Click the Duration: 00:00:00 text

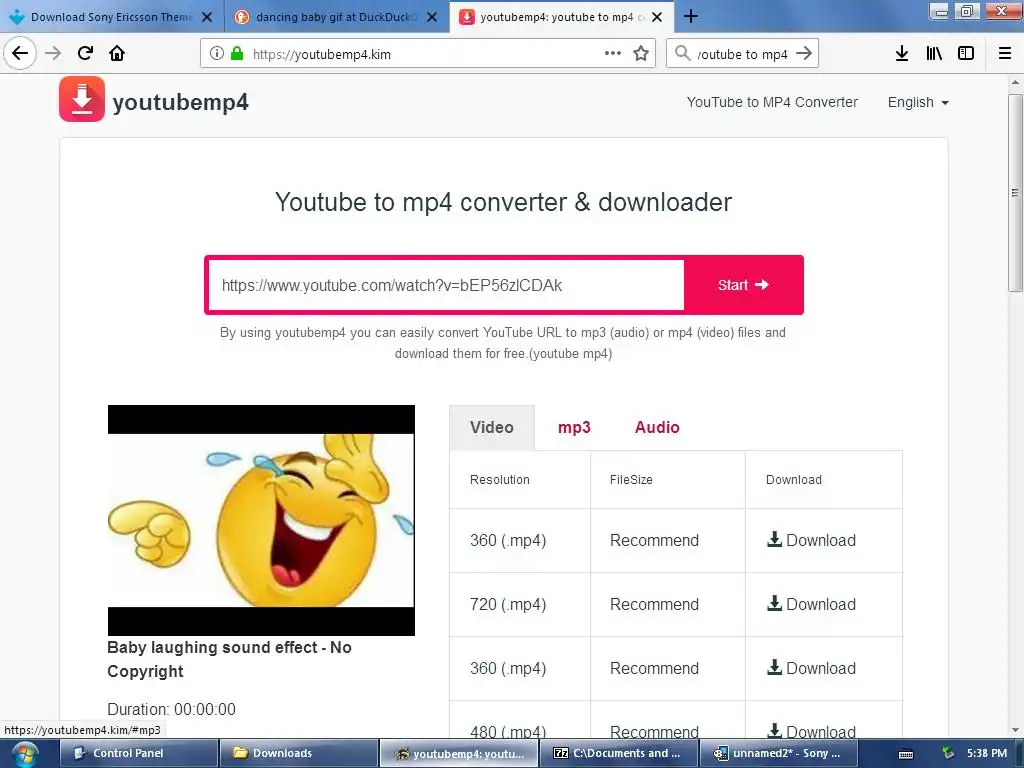click(x=171, y=709)
